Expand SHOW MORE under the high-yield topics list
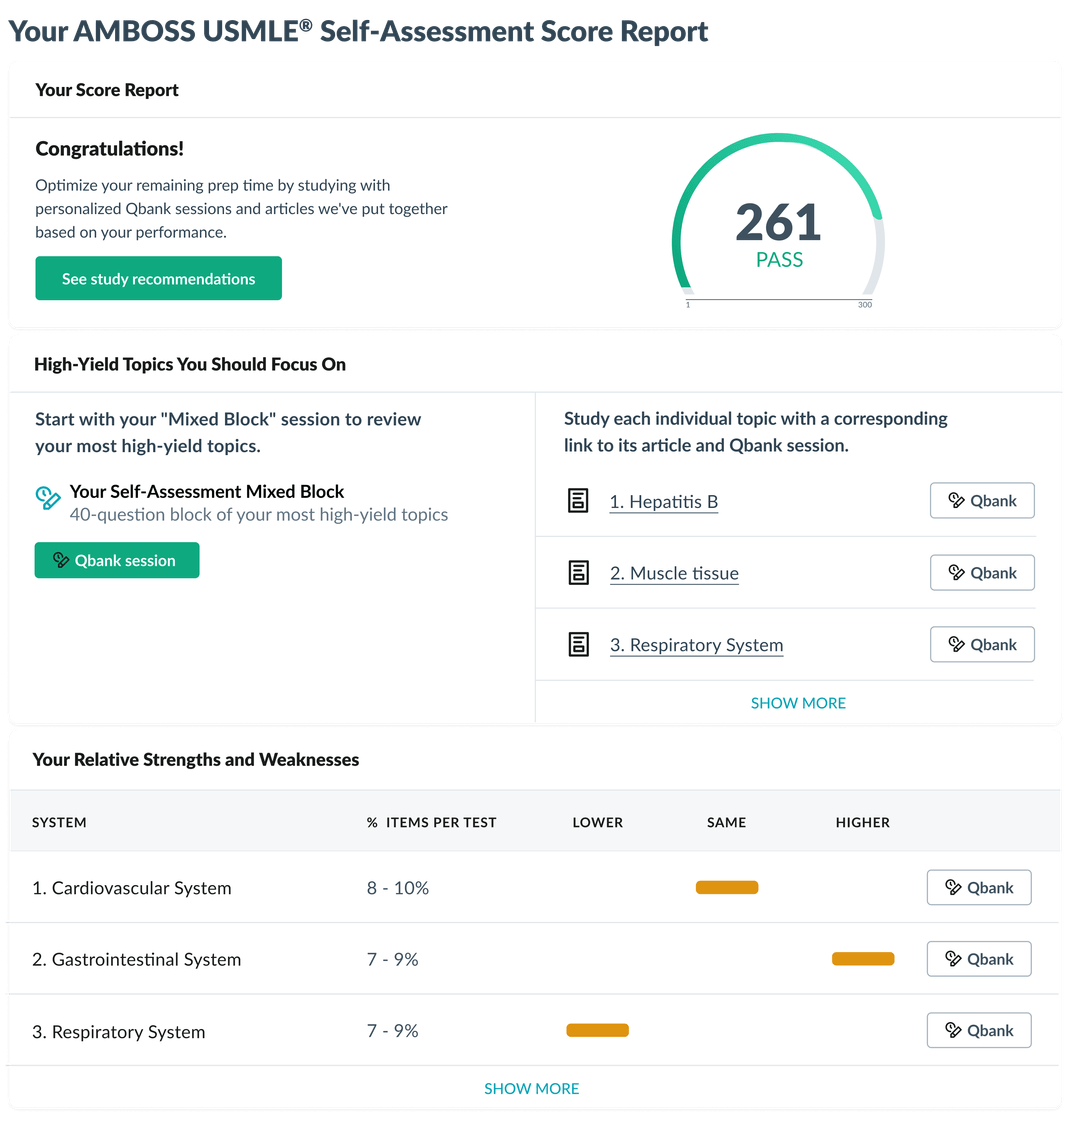1080x1127 pixels. 798,703
